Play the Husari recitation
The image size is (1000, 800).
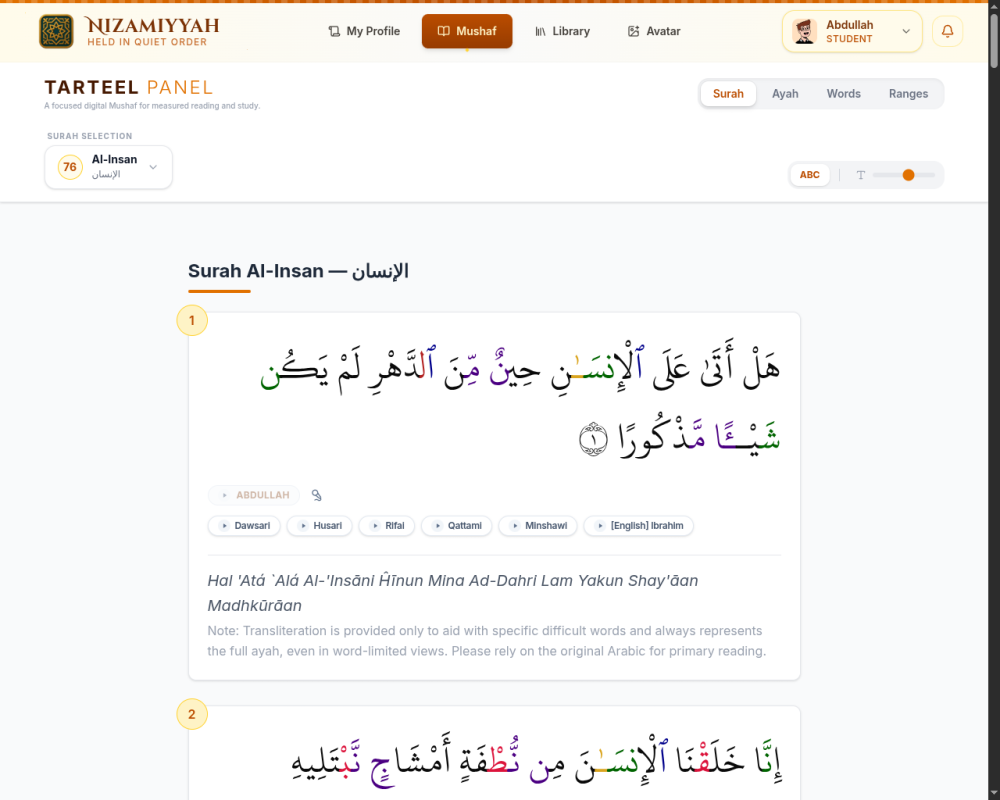click(x=320, y=526)
